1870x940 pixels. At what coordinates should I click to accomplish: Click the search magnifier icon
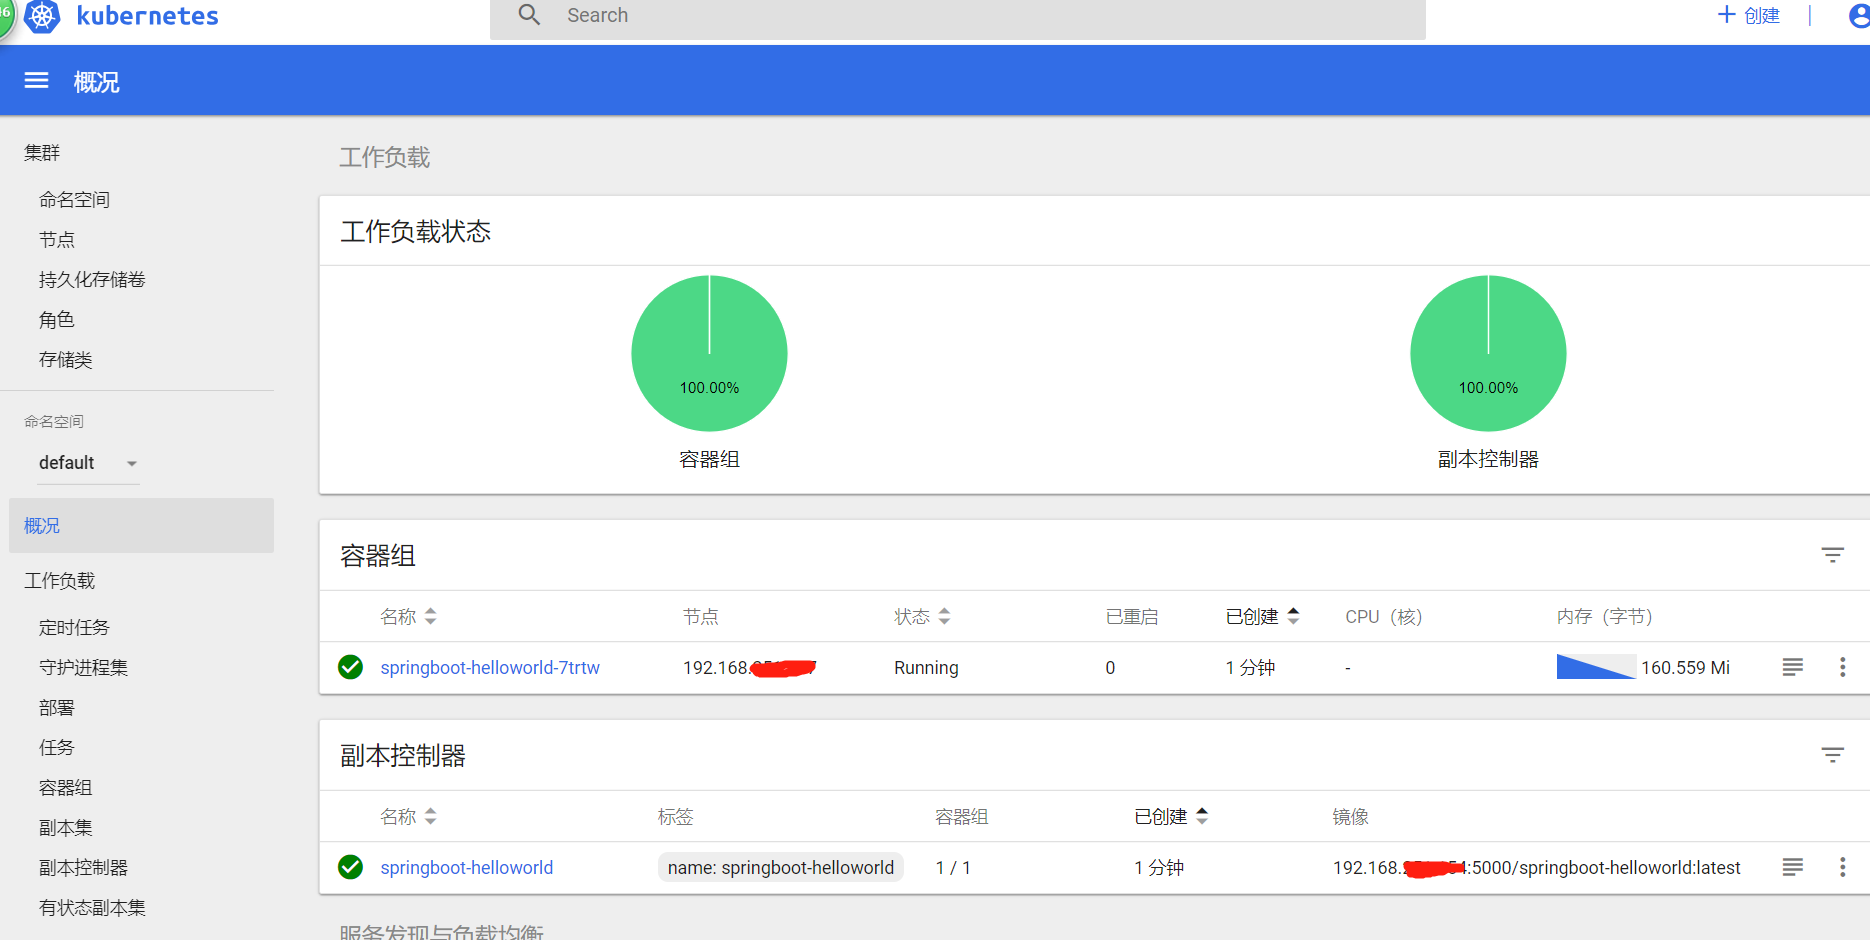coord(529,15)
